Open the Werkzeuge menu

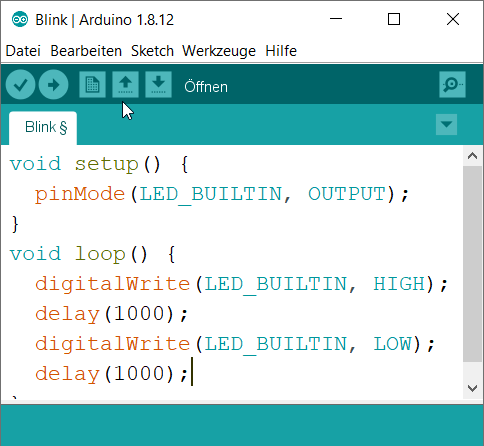(219, 51)
